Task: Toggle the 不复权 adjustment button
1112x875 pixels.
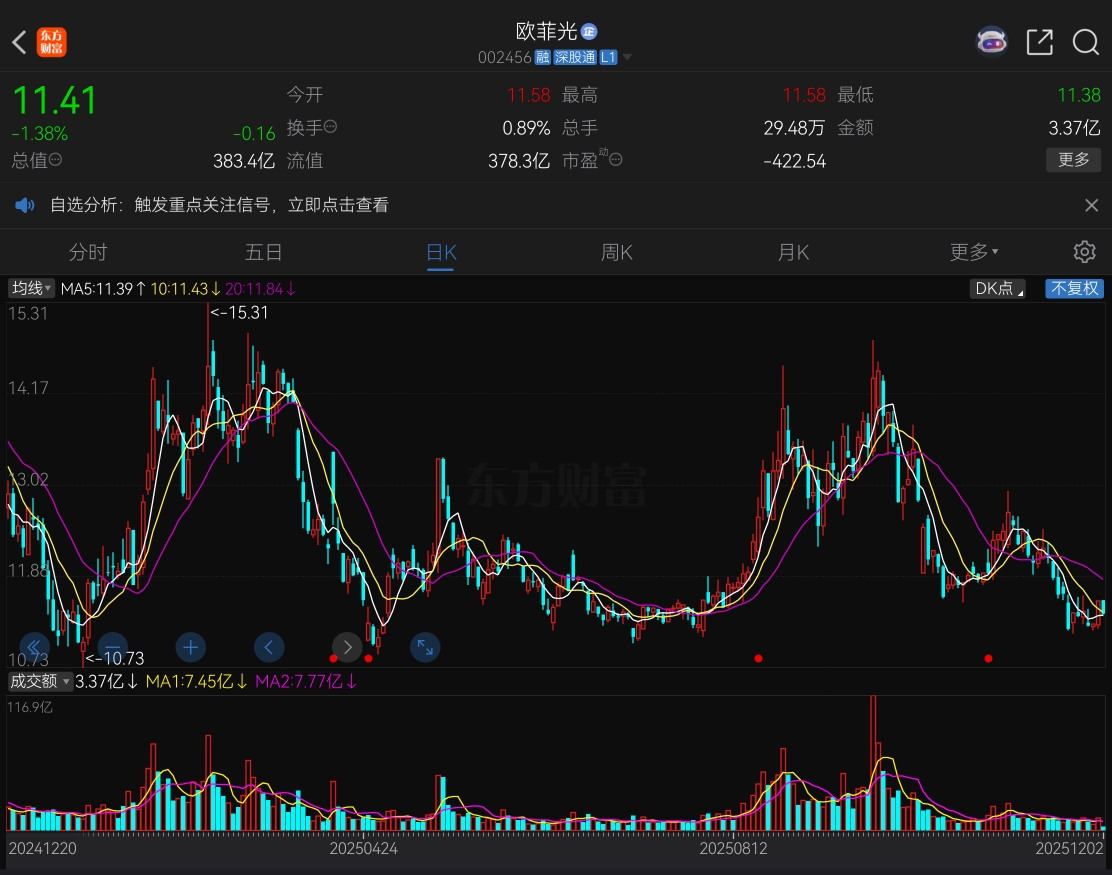Action: click(x=1074, y=289)
